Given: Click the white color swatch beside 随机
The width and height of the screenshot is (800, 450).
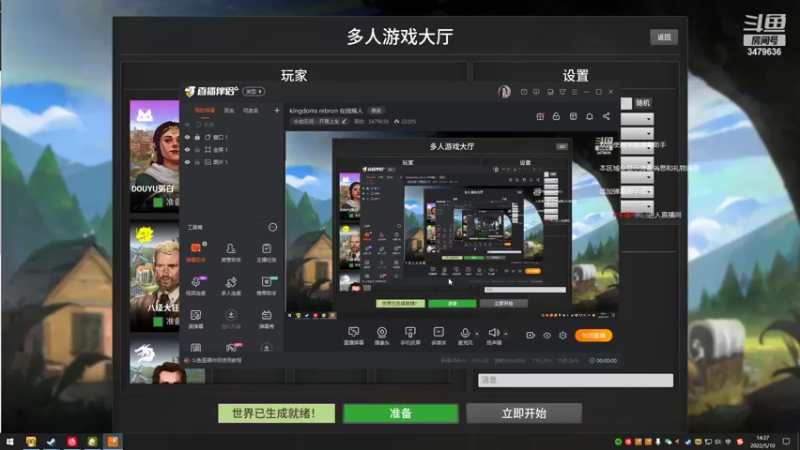Looking at the screenshot, I should [627, 103].
